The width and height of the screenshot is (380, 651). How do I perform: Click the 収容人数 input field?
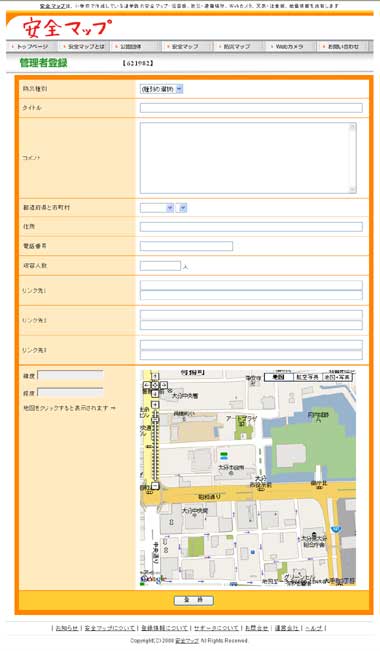[x=160, y=266]
